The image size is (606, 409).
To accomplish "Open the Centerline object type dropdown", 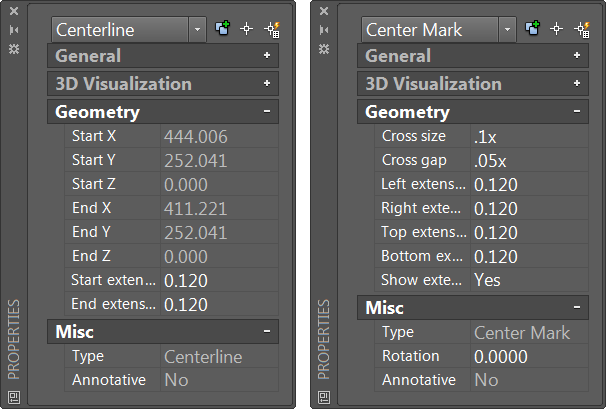I will 197,30.
